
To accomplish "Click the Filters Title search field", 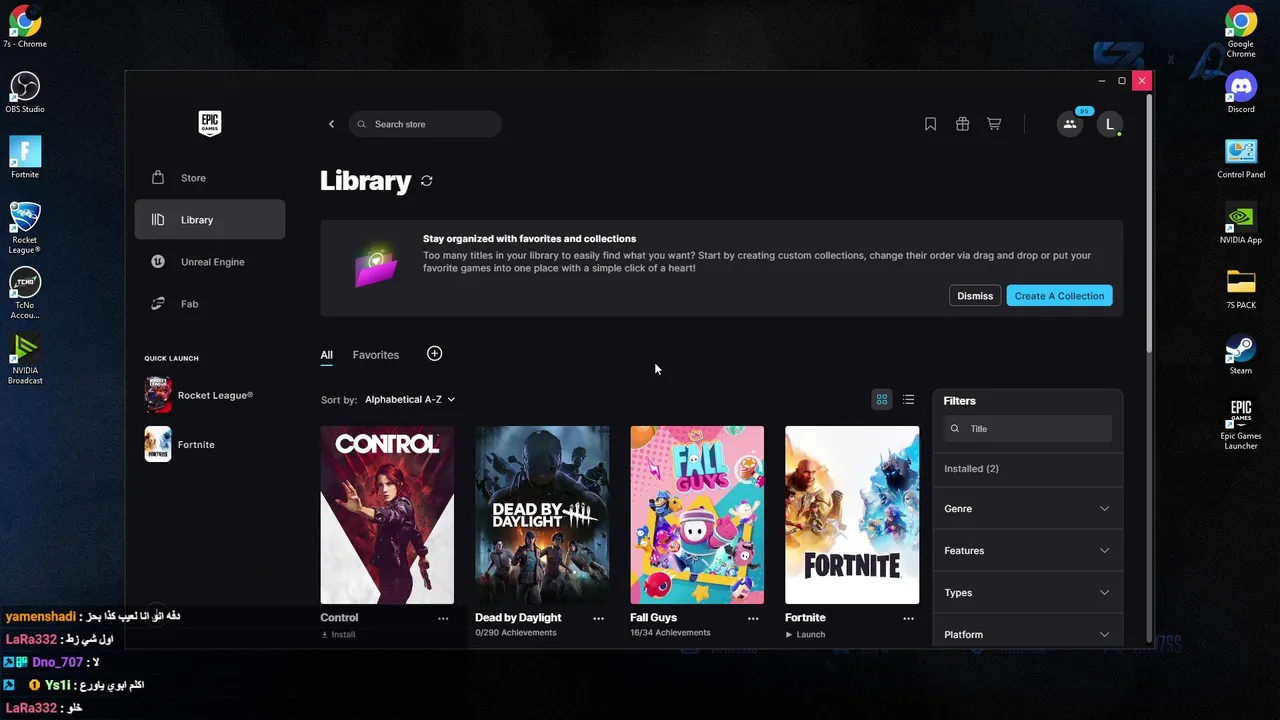I will tap(1028, 429).
